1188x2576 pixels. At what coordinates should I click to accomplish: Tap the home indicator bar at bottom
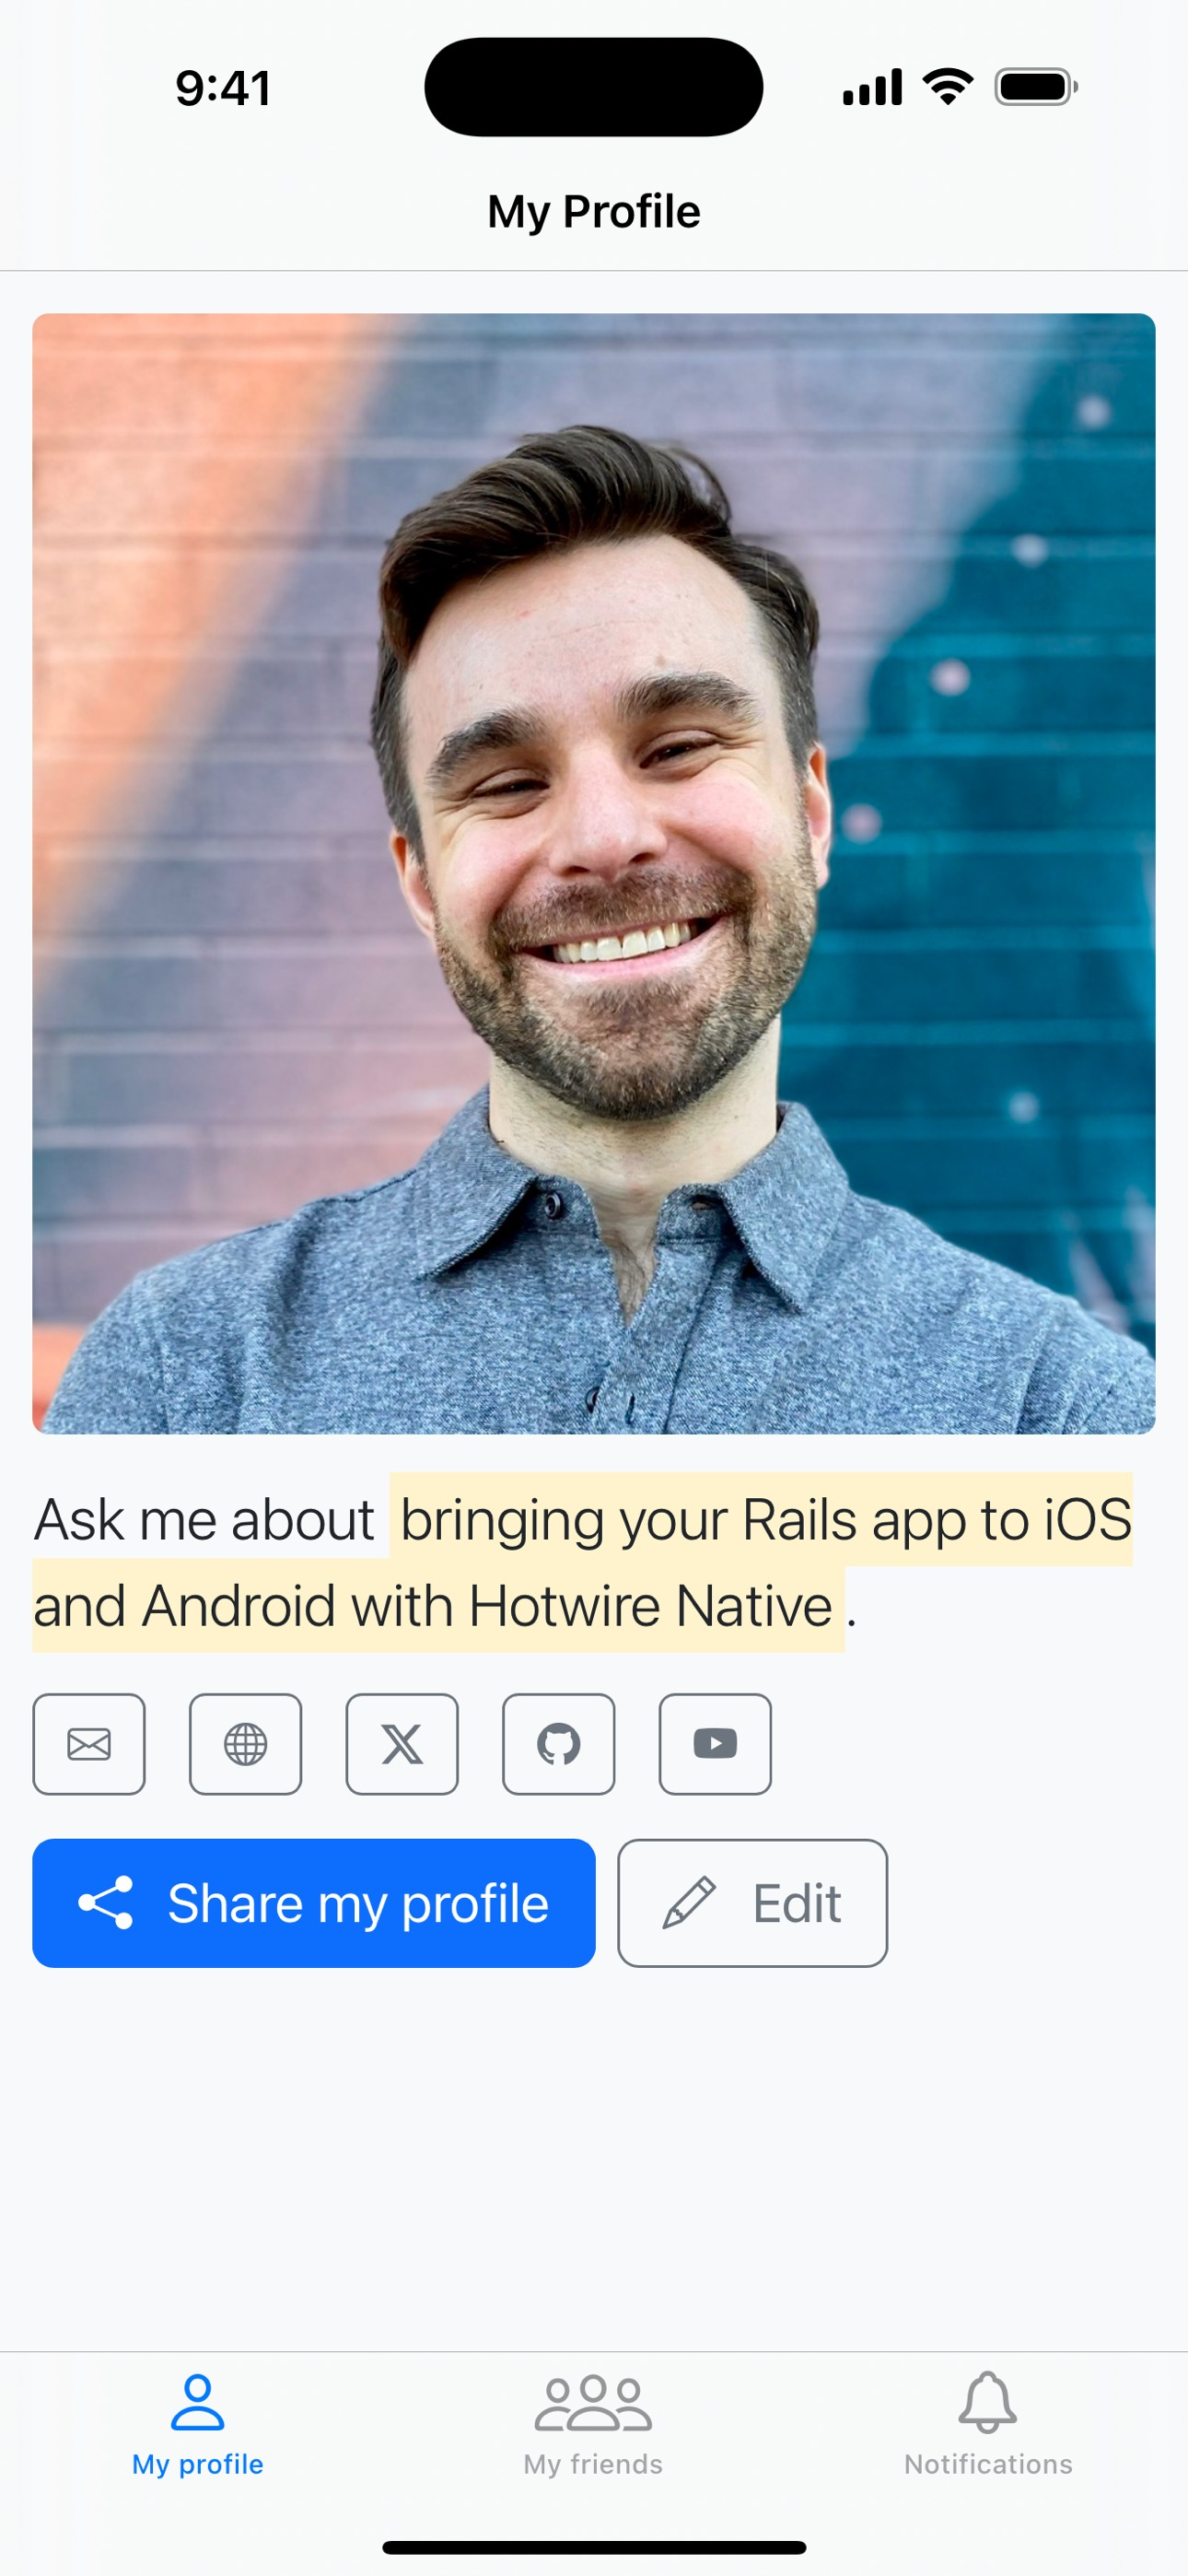coord(594,2547)
